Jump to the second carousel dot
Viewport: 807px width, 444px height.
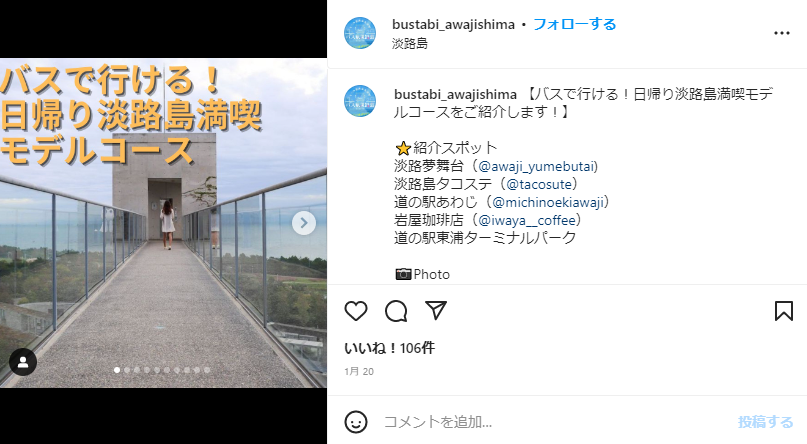[127, 370]
